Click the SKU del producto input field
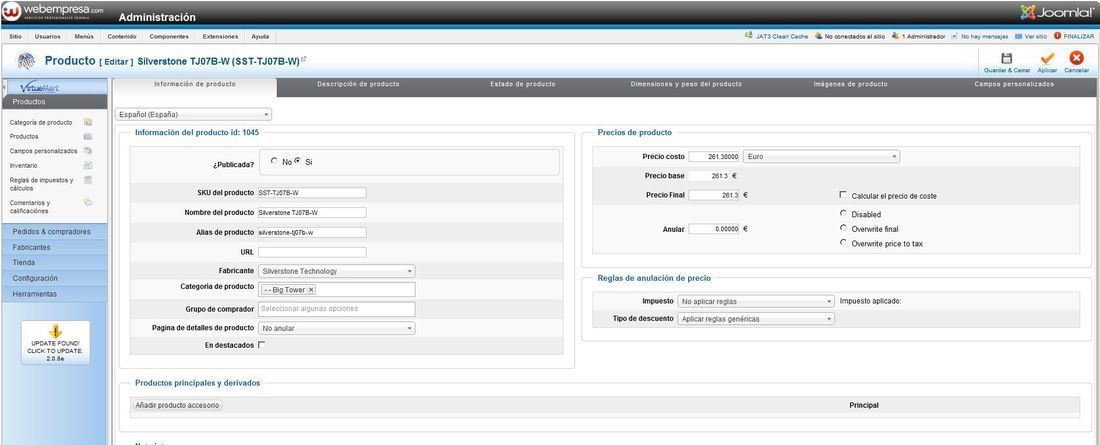 [x=312, y=193]
